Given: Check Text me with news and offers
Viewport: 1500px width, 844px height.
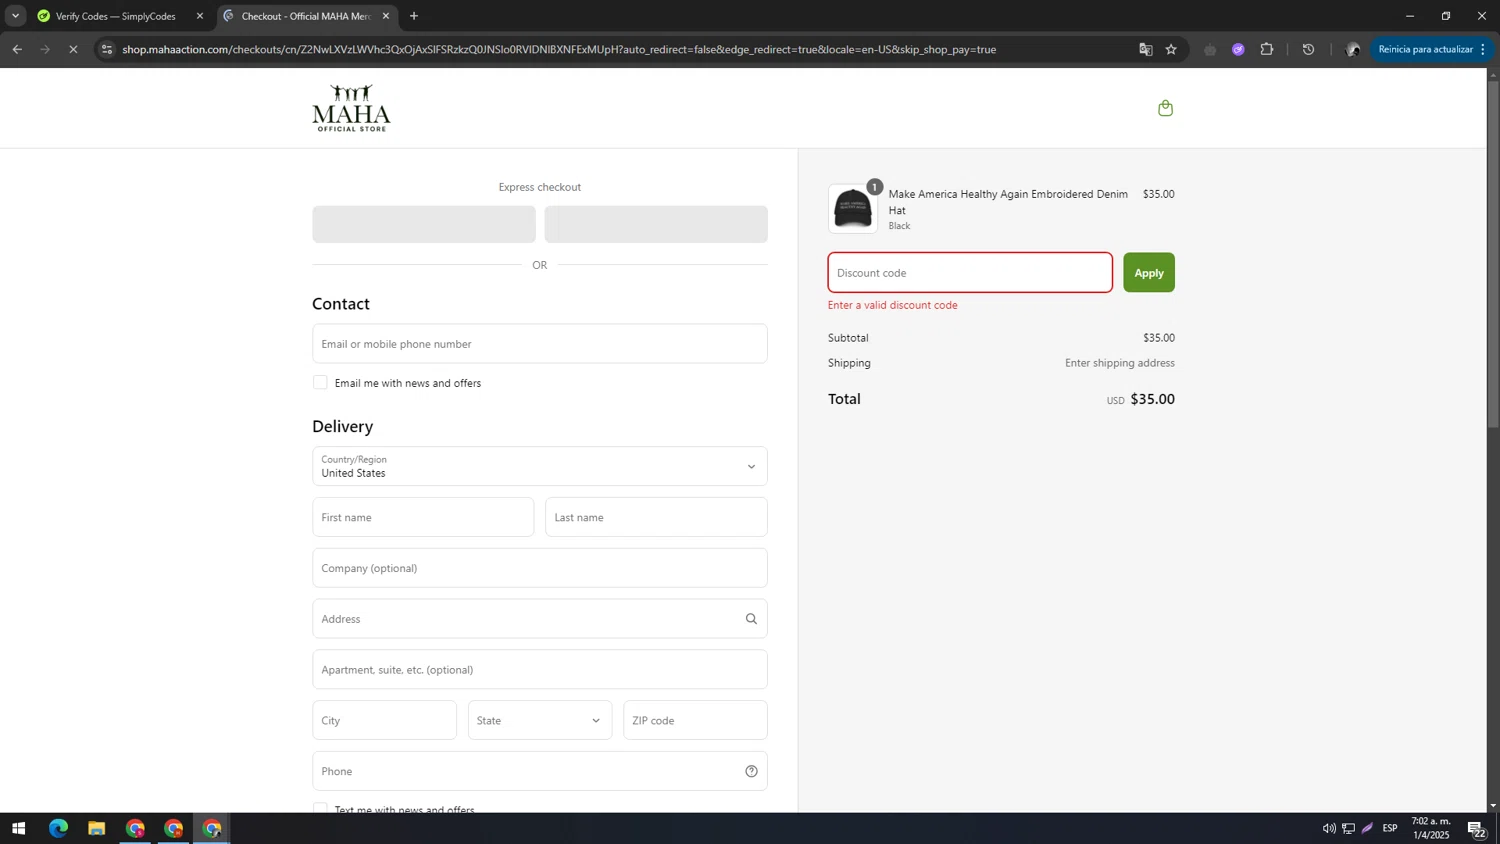Looking at the screenshot, I should point(320,808).
